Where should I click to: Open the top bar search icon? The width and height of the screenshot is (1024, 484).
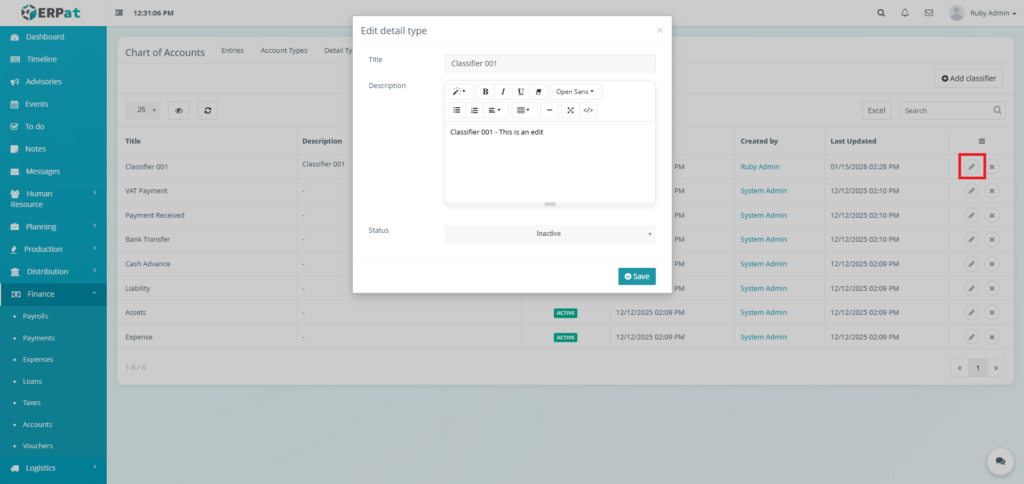[x=881, y=13]
